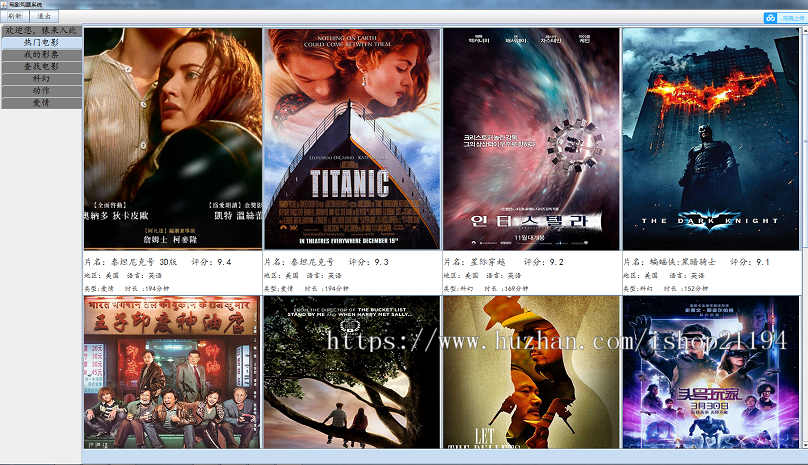Click the title text 蝙蝠侠:黑暗骑士

tap(683, 262)
